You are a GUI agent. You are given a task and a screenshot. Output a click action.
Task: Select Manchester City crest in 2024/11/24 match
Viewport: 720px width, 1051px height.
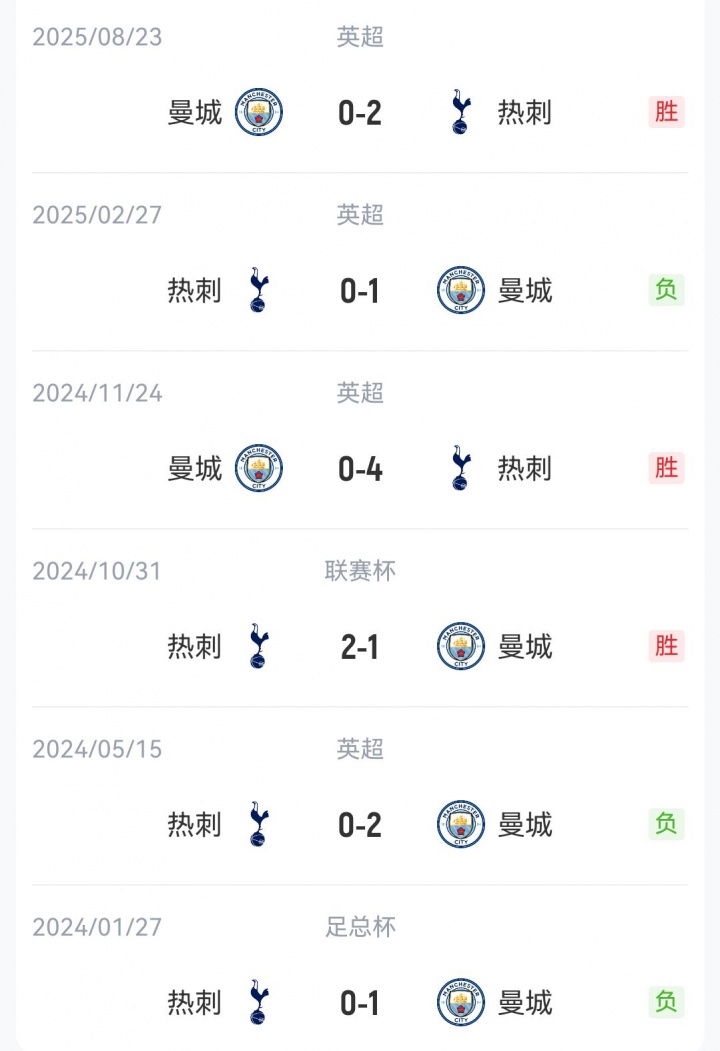pyautogui.click(x=259, y=469)
